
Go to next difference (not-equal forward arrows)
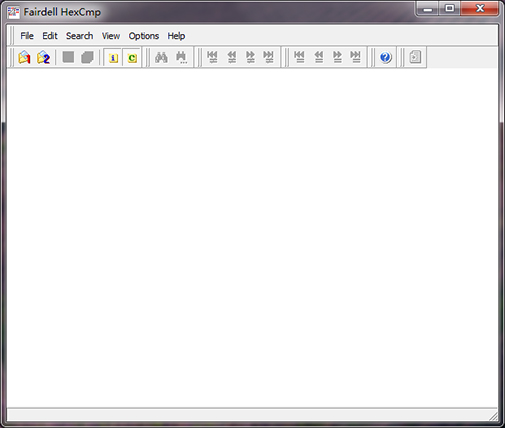[x=250, y=57]
